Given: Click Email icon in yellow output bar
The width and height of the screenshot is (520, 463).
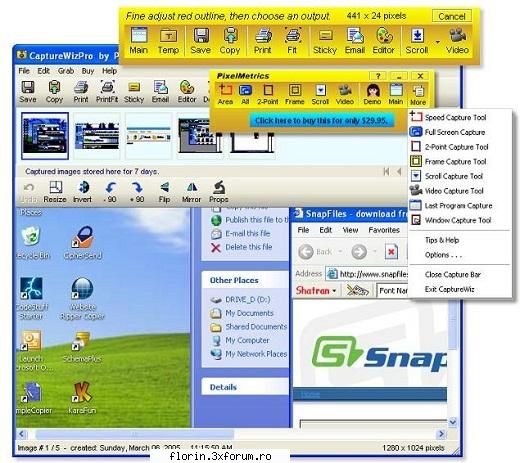Looking at the screenshot, I should (x=355, y=41).
